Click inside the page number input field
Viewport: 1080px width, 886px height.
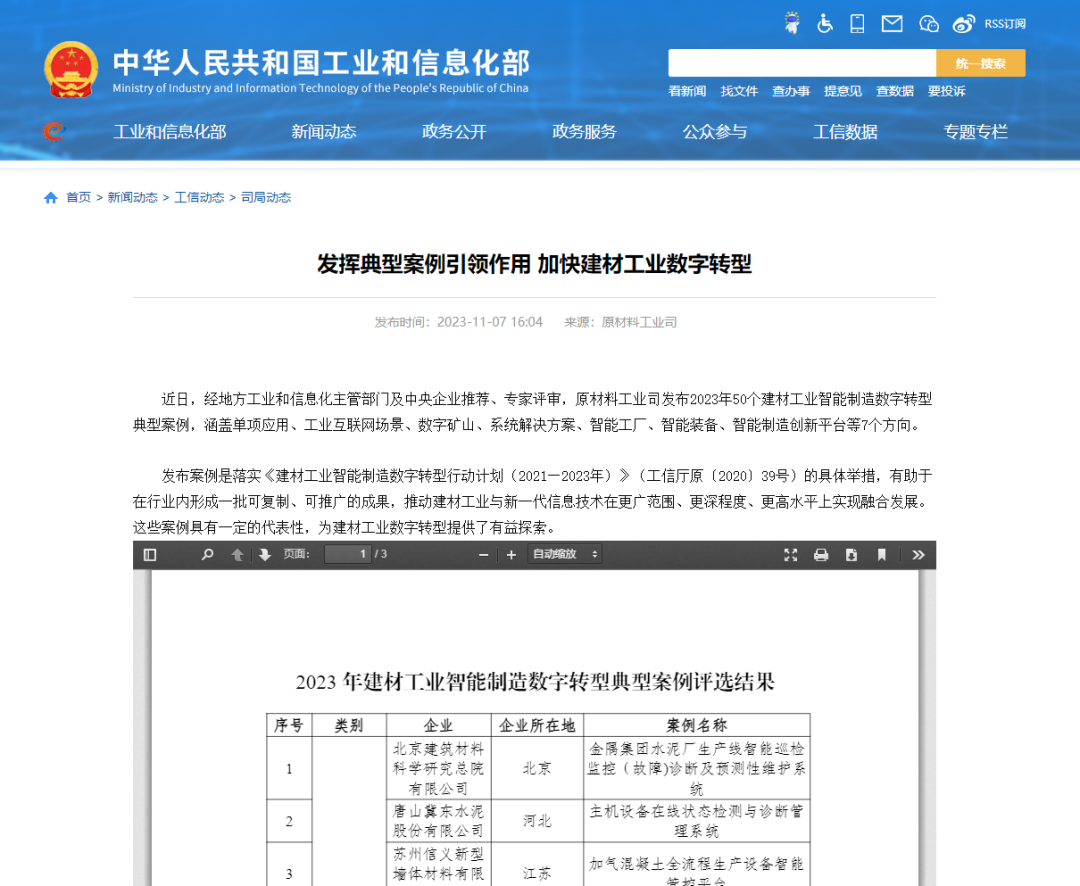coord(348,554)
